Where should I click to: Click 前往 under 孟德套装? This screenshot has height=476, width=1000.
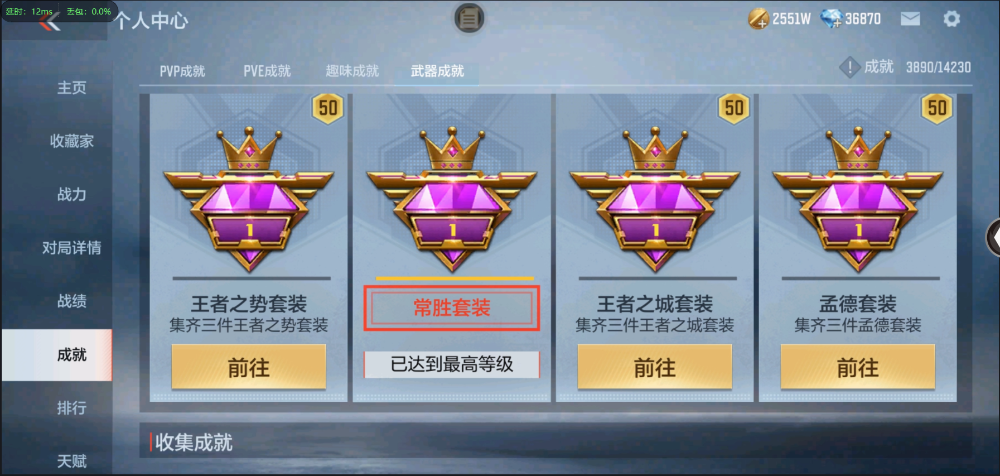click(x=857, y=367)
